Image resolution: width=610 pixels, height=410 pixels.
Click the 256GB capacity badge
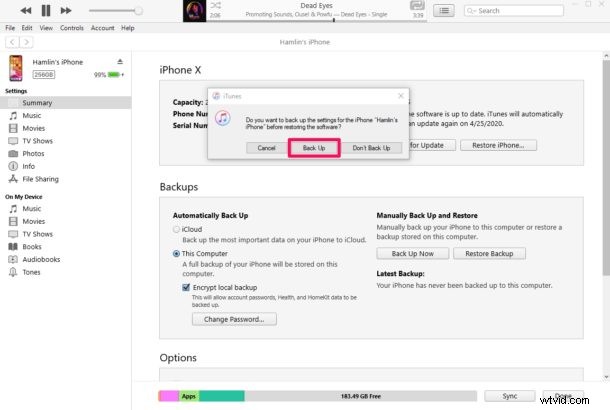44,75
